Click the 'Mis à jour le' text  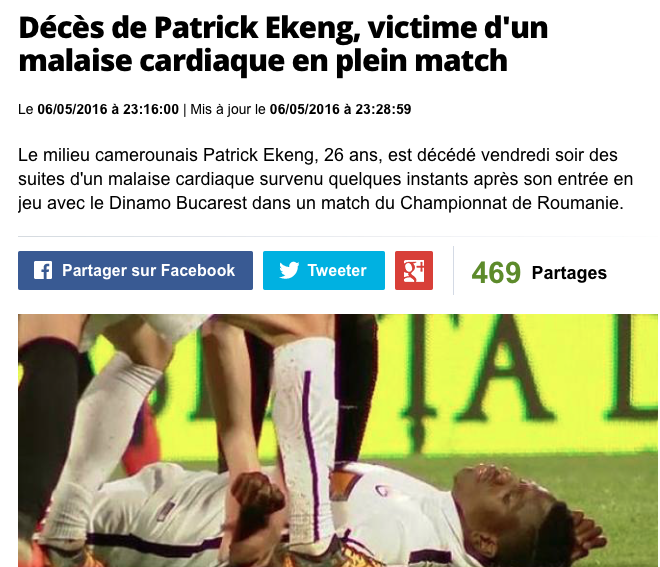(x=228, y=109)
